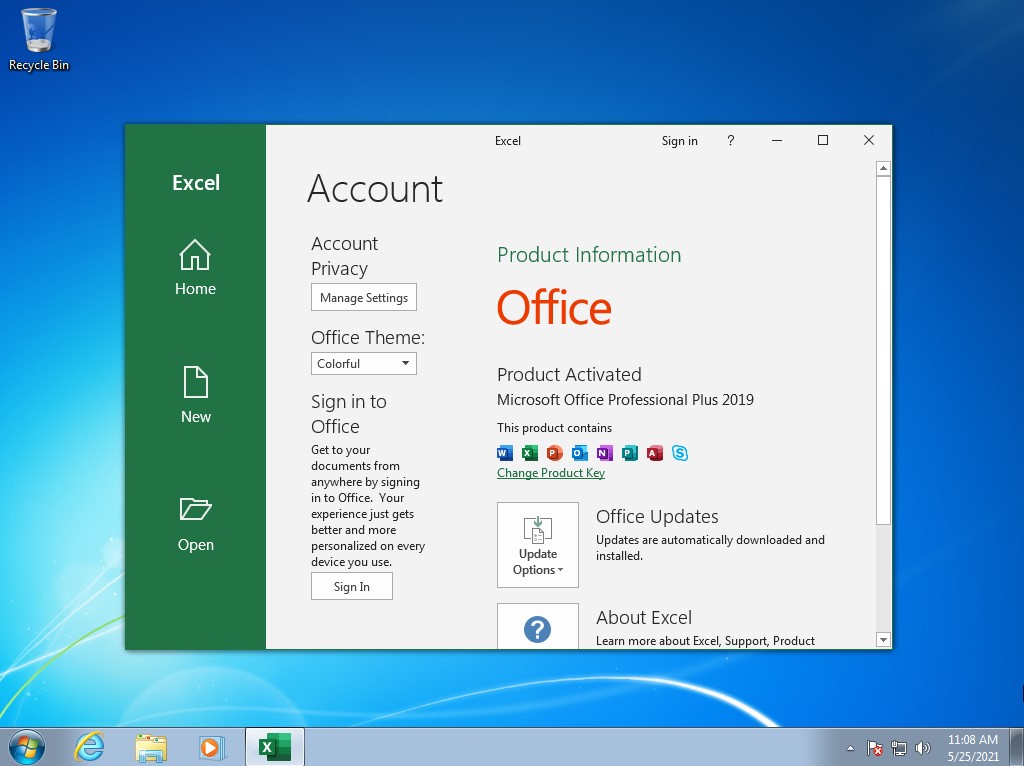Open the volume speaker icon in the tray

tap(923, 748)
